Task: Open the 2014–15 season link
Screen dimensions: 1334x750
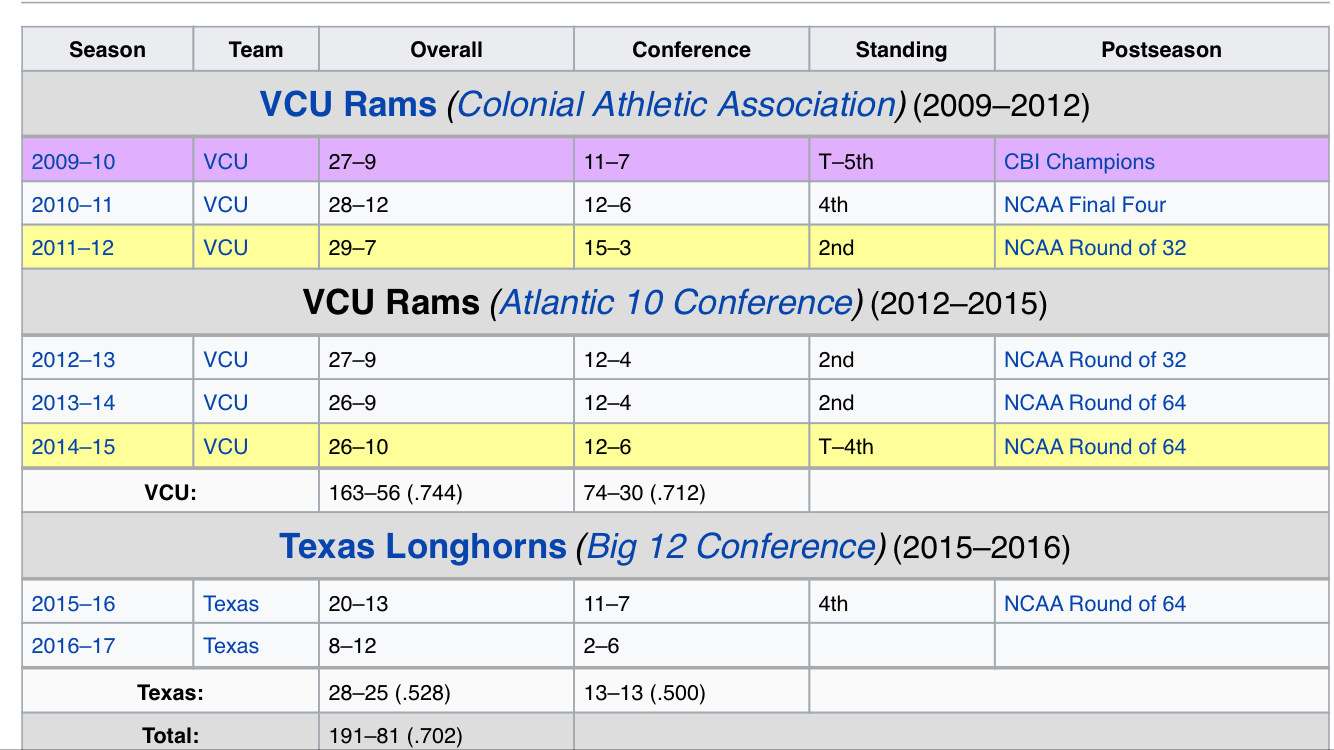Action: tap(73, 447)
